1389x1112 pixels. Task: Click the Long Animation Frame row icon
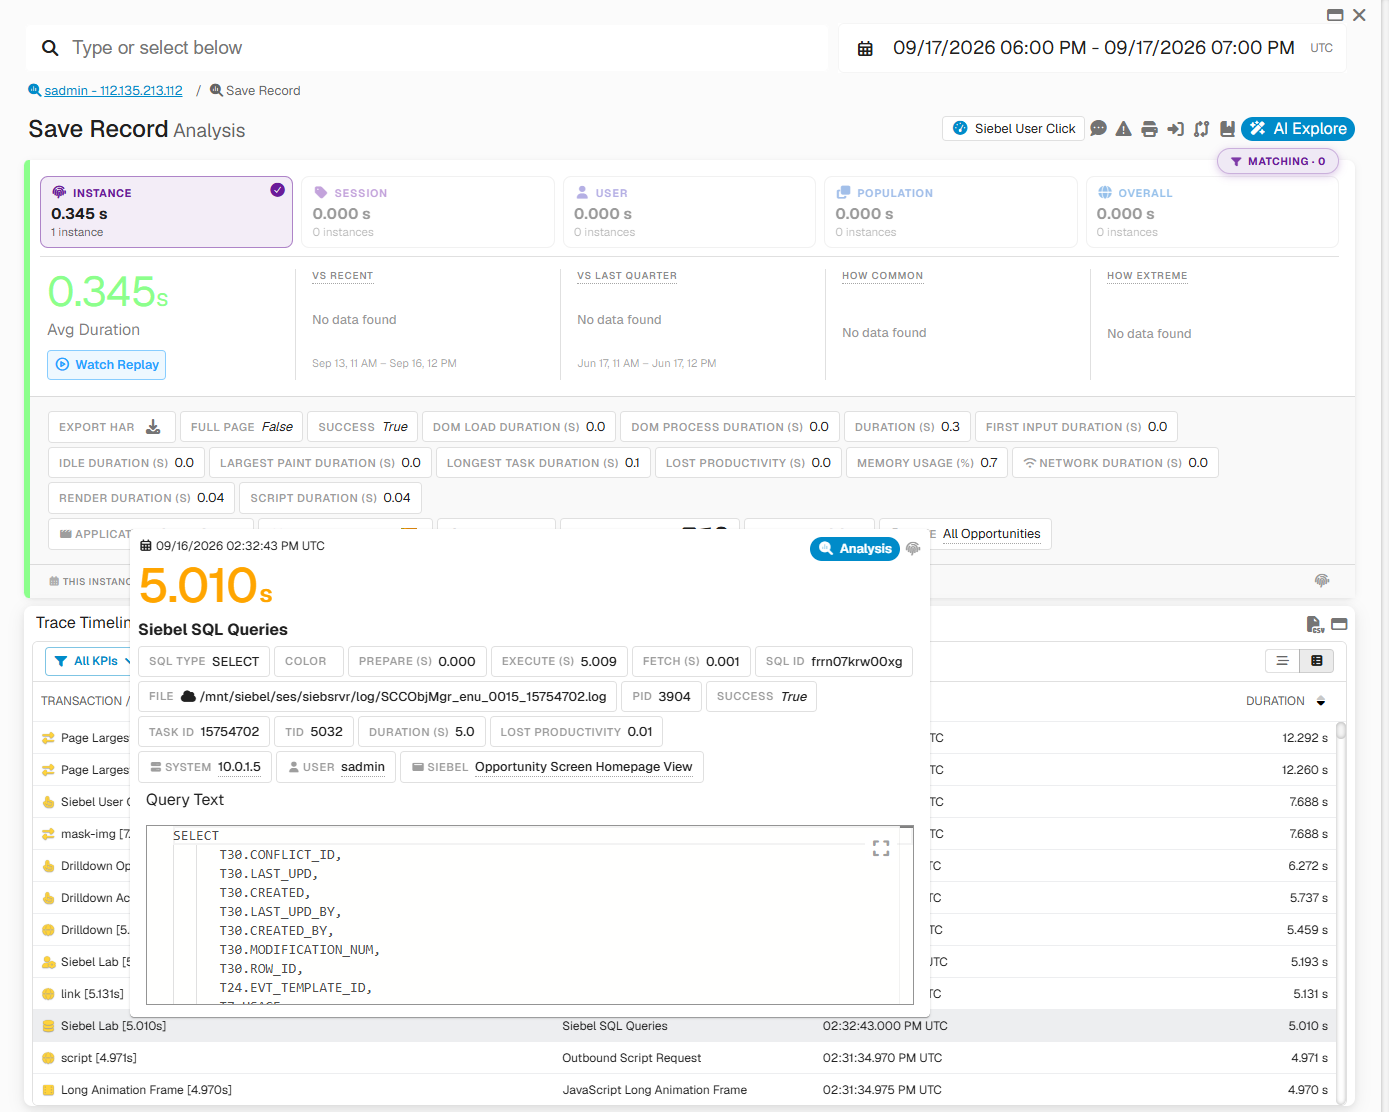click(x=48, y=1090)
